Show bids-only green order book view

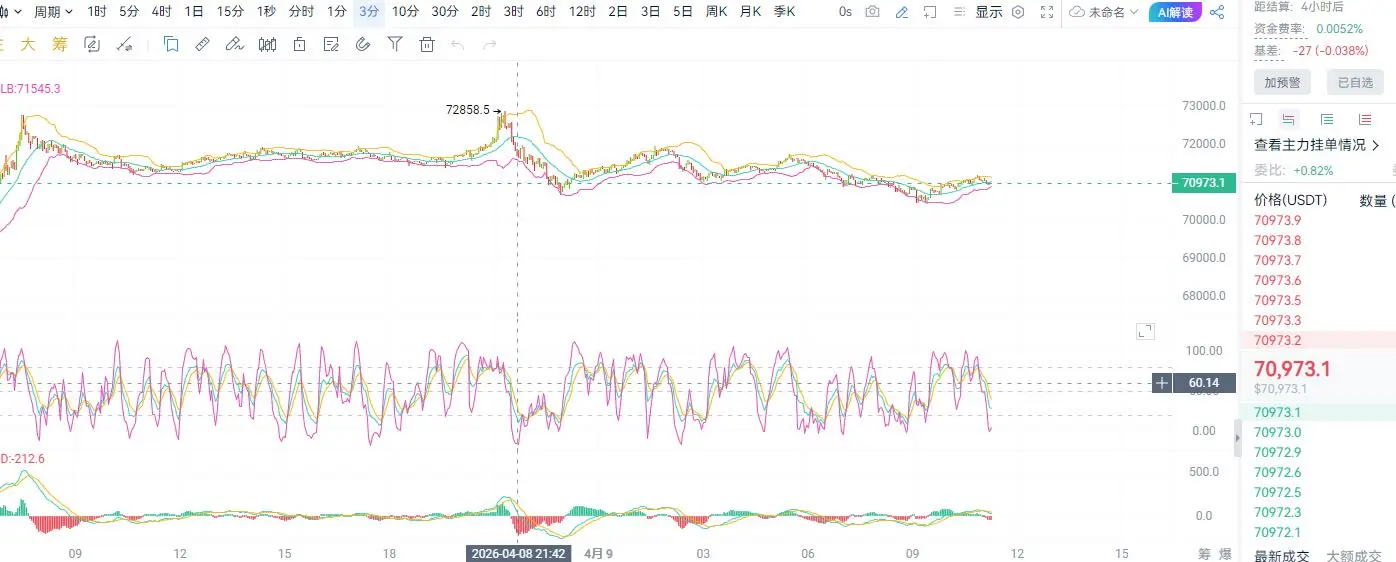coord(1327,119)
